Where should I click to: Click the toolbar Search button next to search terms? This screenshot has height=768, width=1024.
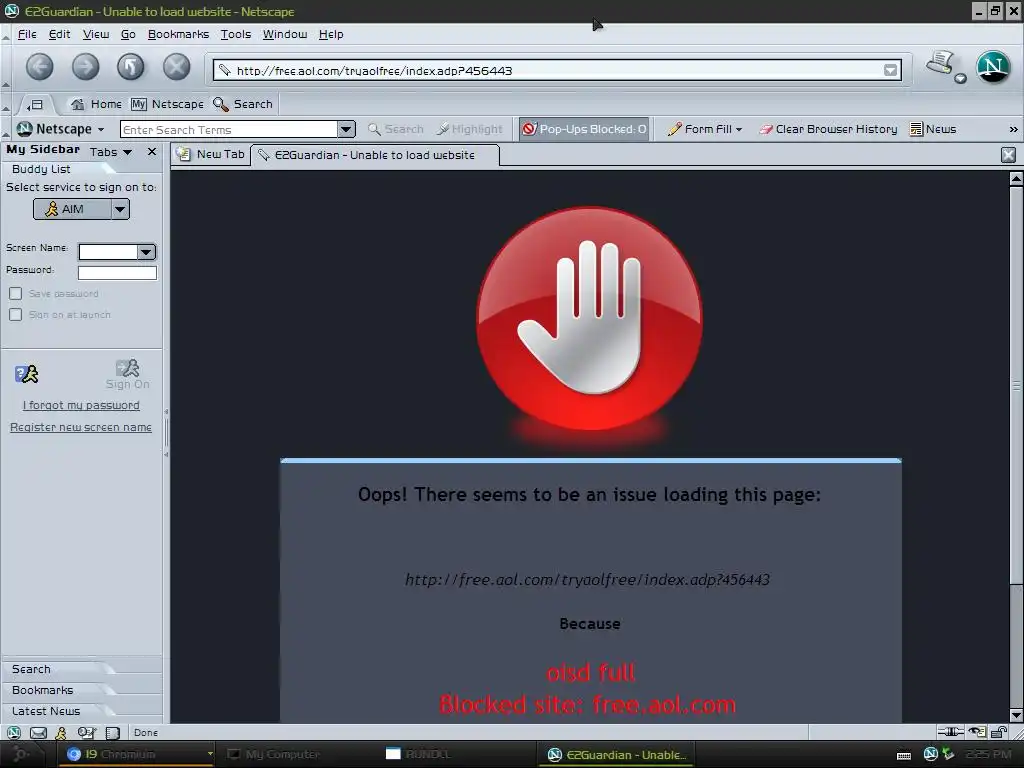396,129
